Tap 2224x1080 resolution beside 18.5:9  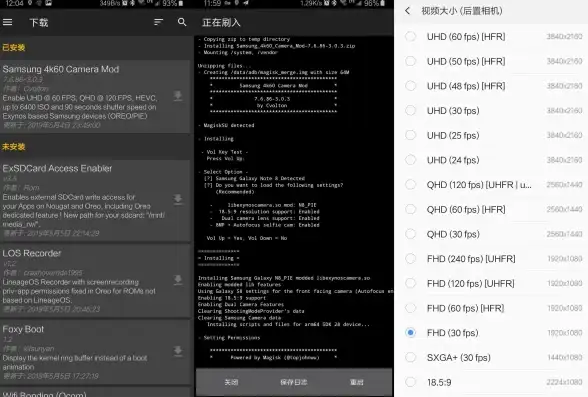coord(564,382)
